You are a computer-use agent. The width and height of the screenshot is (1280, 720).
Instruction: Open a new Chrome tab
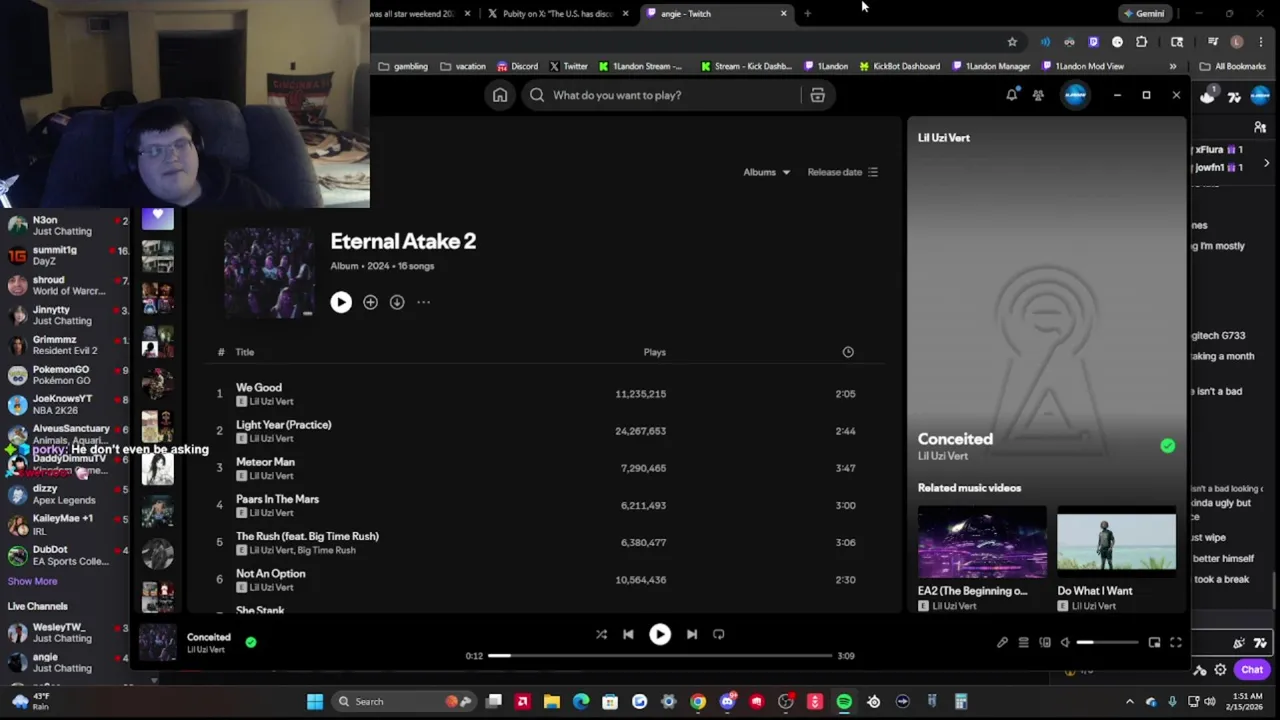point(807,14)
